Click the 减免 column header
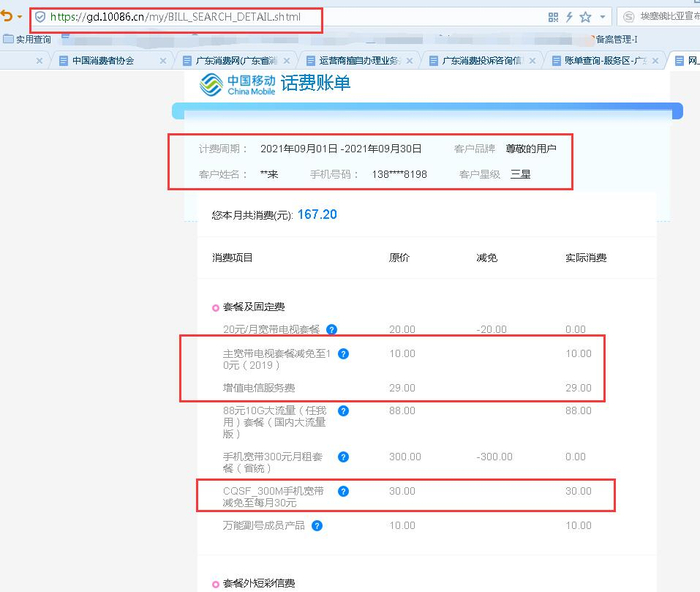The image size is (700, 592). (487, 258)
